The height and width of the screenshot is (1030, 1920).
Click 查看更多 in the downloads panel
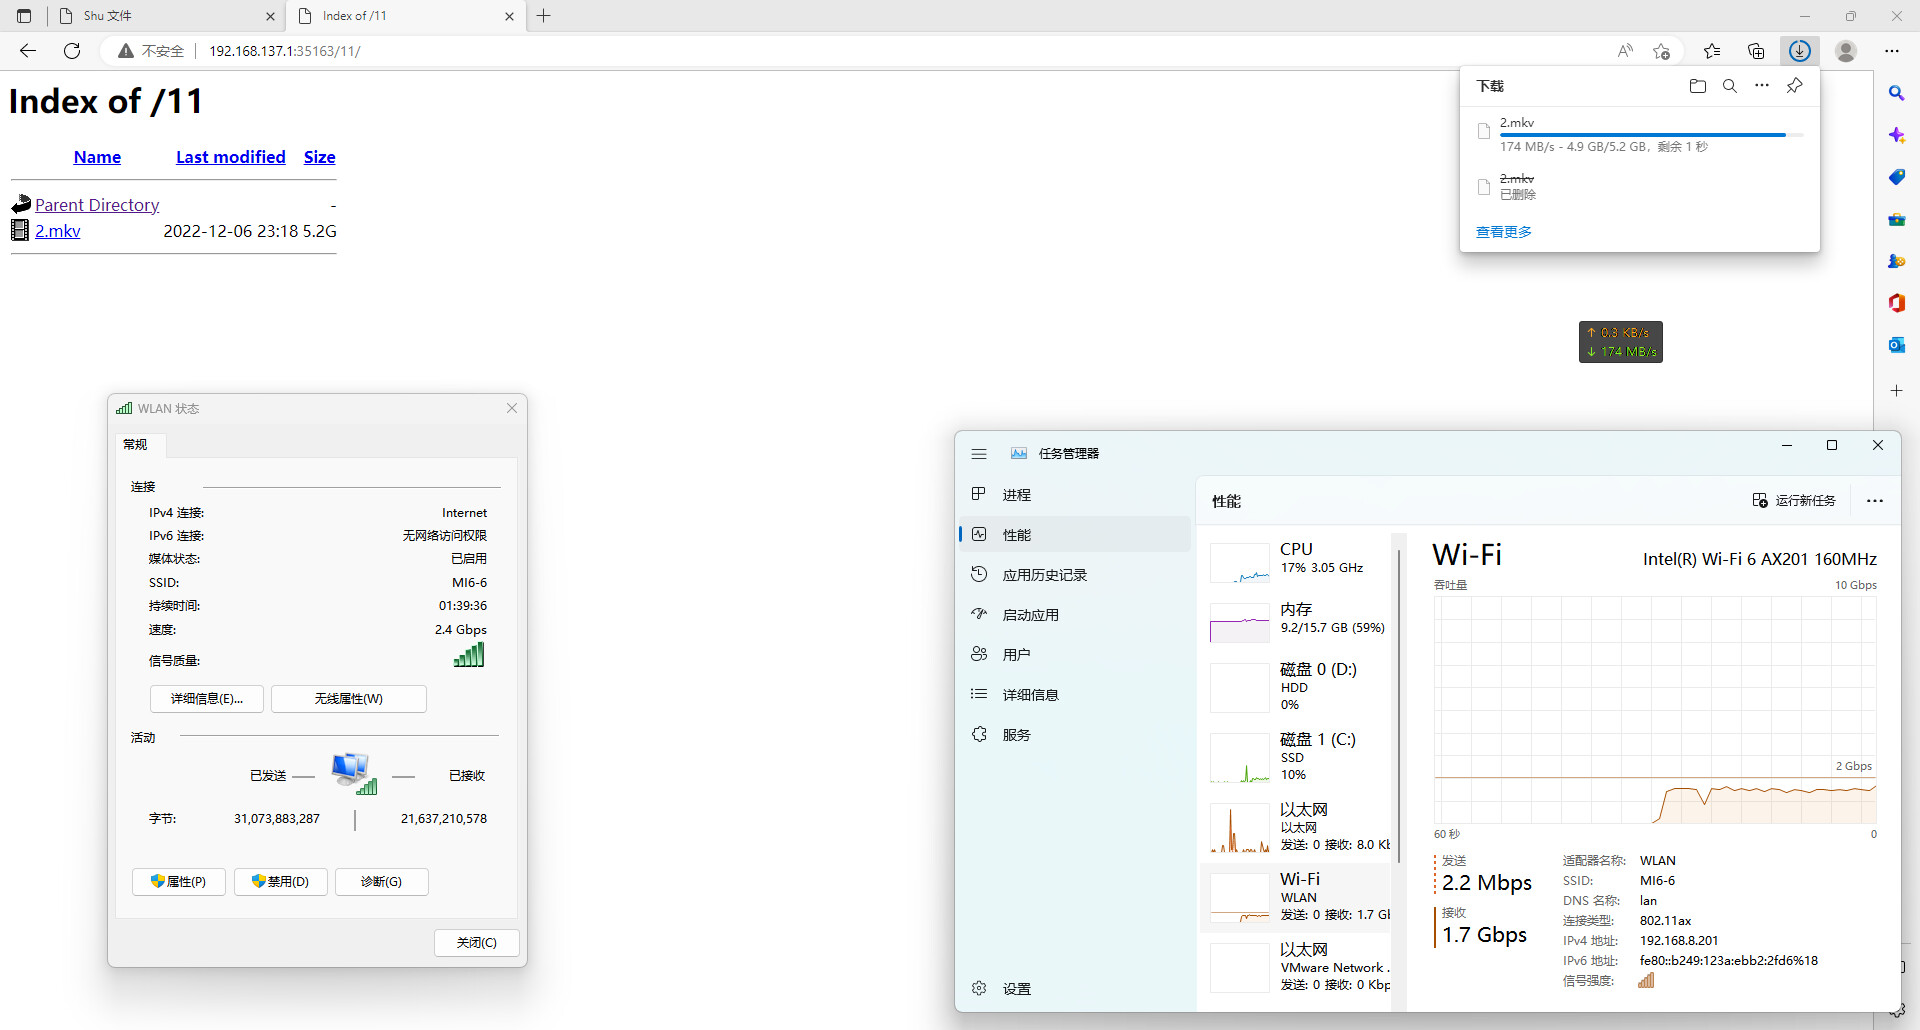[1504, 232]
